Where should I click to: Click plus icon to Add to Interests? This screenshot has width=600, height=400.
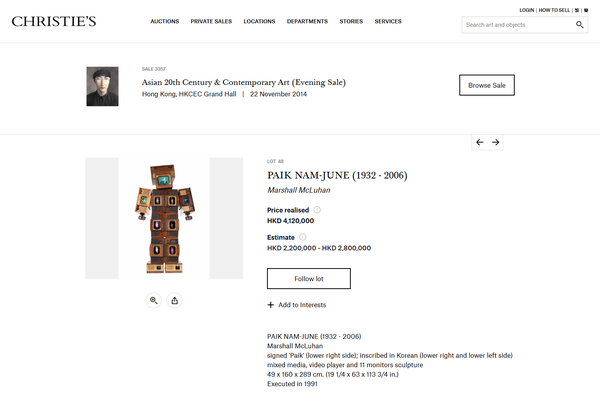click(x=271, y=305)
